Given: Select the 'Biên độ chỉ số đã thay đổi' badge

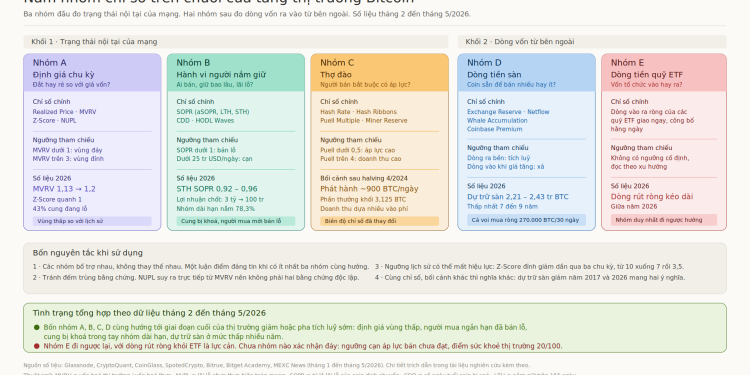Looking at the screenshot, I should [379, 221].
